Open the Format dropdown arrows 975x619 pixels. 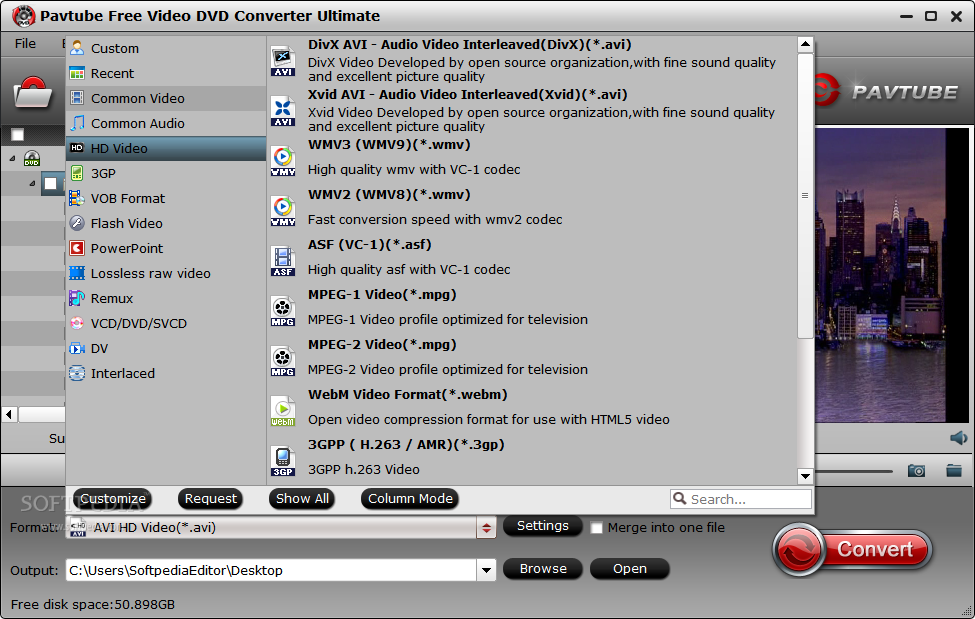click(x=486, y=528)
